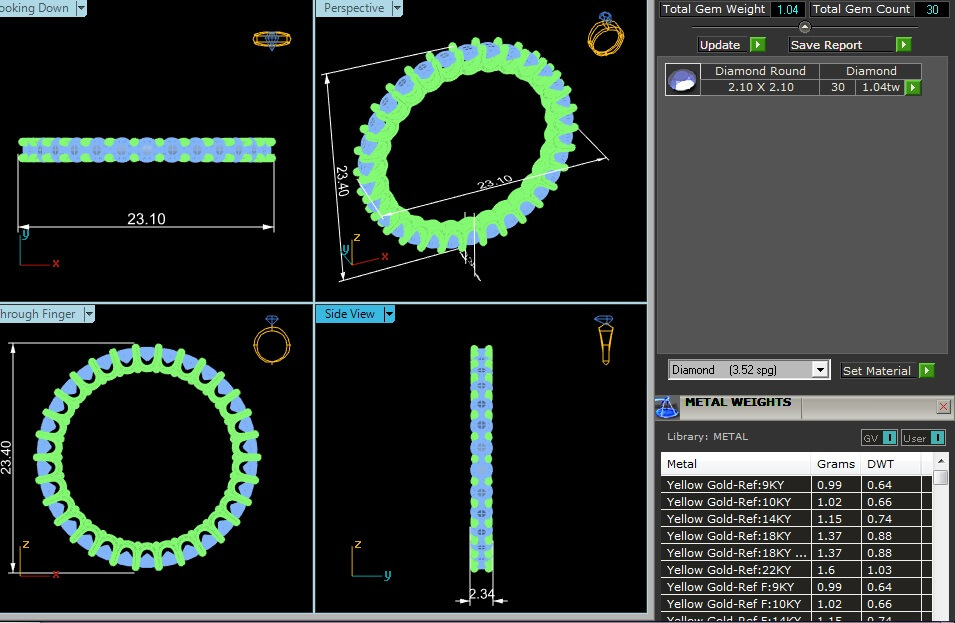
Task: Click the Side View ring icon
Action: 604,340
